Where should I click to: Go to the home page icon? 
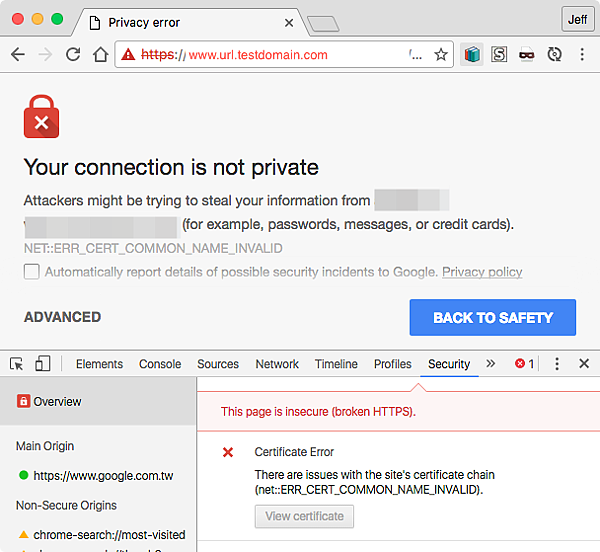[x=100, y=55]
